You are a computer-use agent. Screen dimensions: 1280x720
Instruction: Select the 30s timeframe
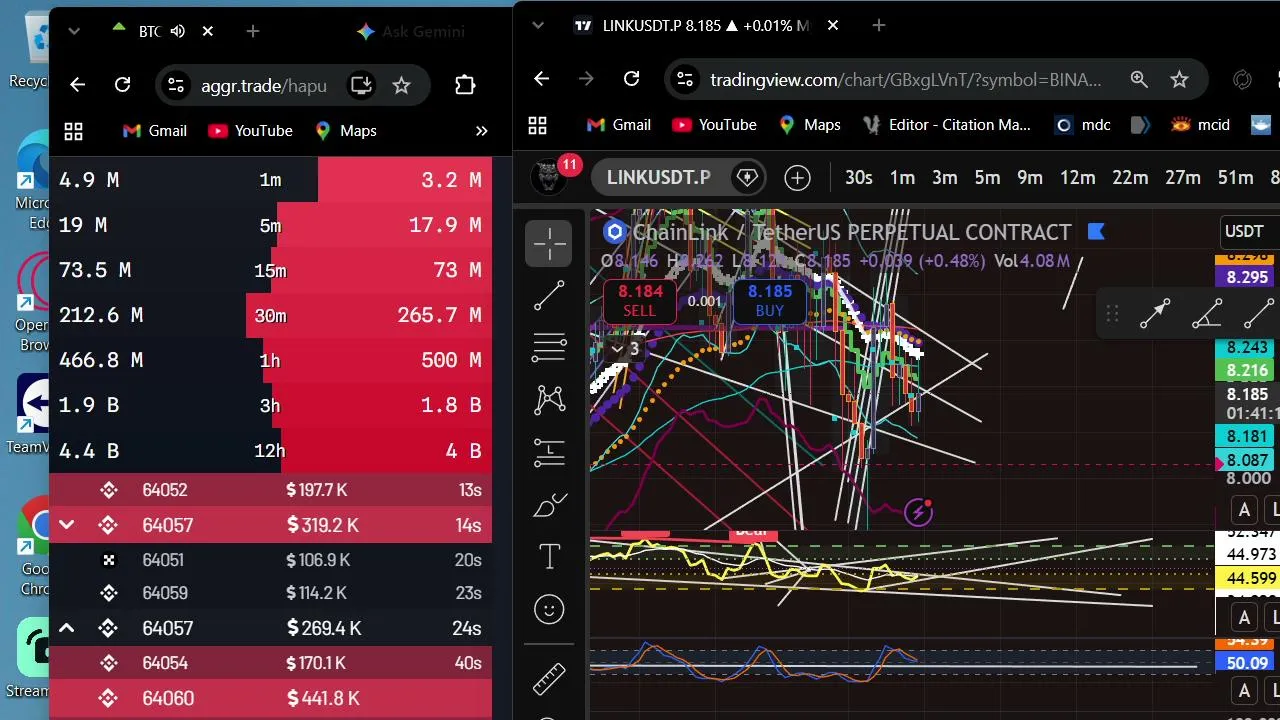(x=859, y=178)
